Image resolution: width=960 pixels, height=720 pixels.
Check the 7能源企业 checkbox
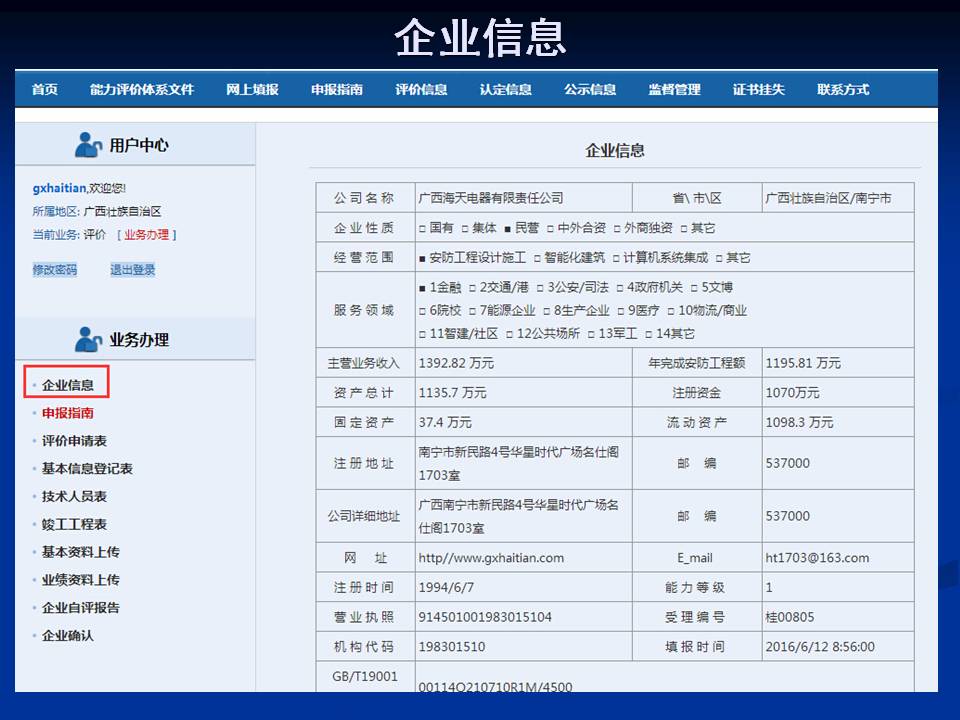tap(472, 311)
